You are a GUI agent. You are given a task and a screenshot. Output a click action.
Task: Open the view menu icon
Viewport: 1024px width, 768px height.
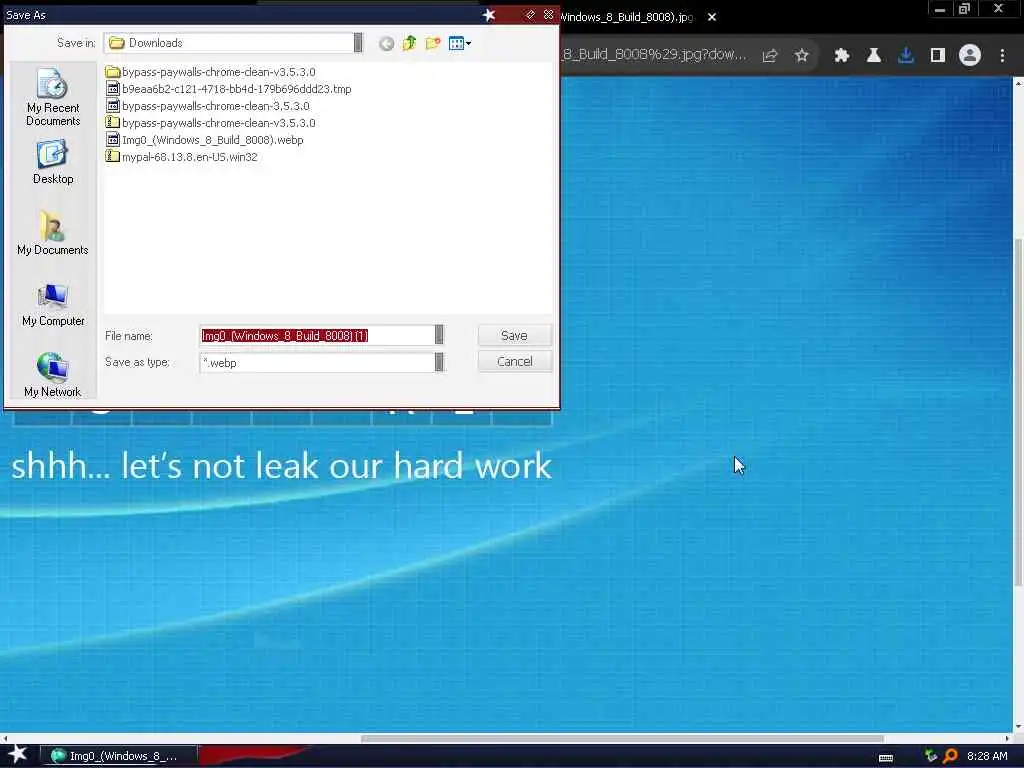[460, 44]
